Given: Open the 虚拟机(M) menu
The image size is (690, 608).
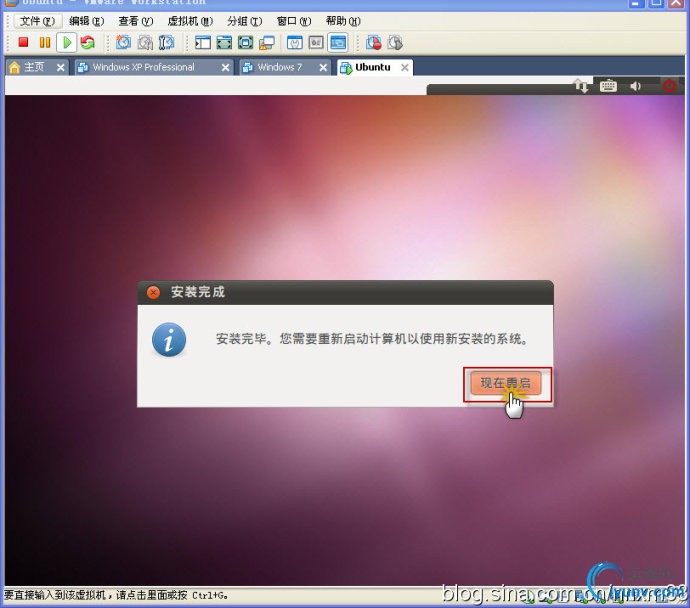Looking at the screenshot, I should [x=190, y=21].
